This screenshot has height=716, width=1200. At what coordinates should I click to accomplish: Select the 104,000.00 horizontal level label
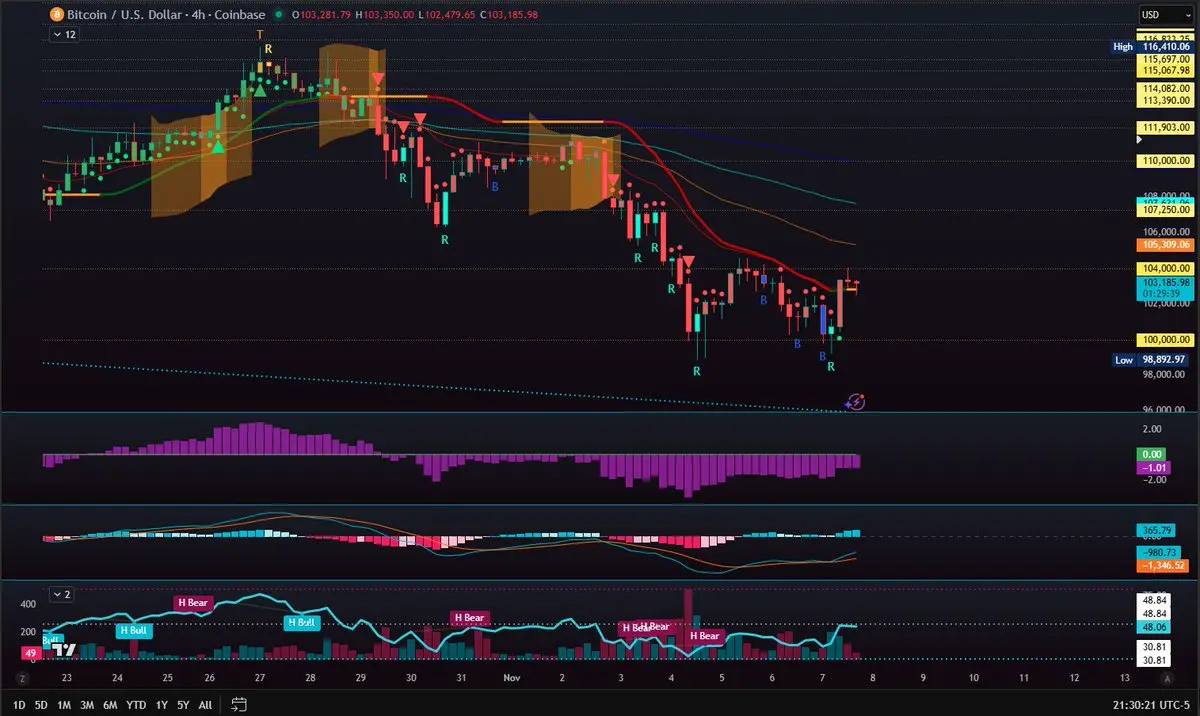[1167, 269]
